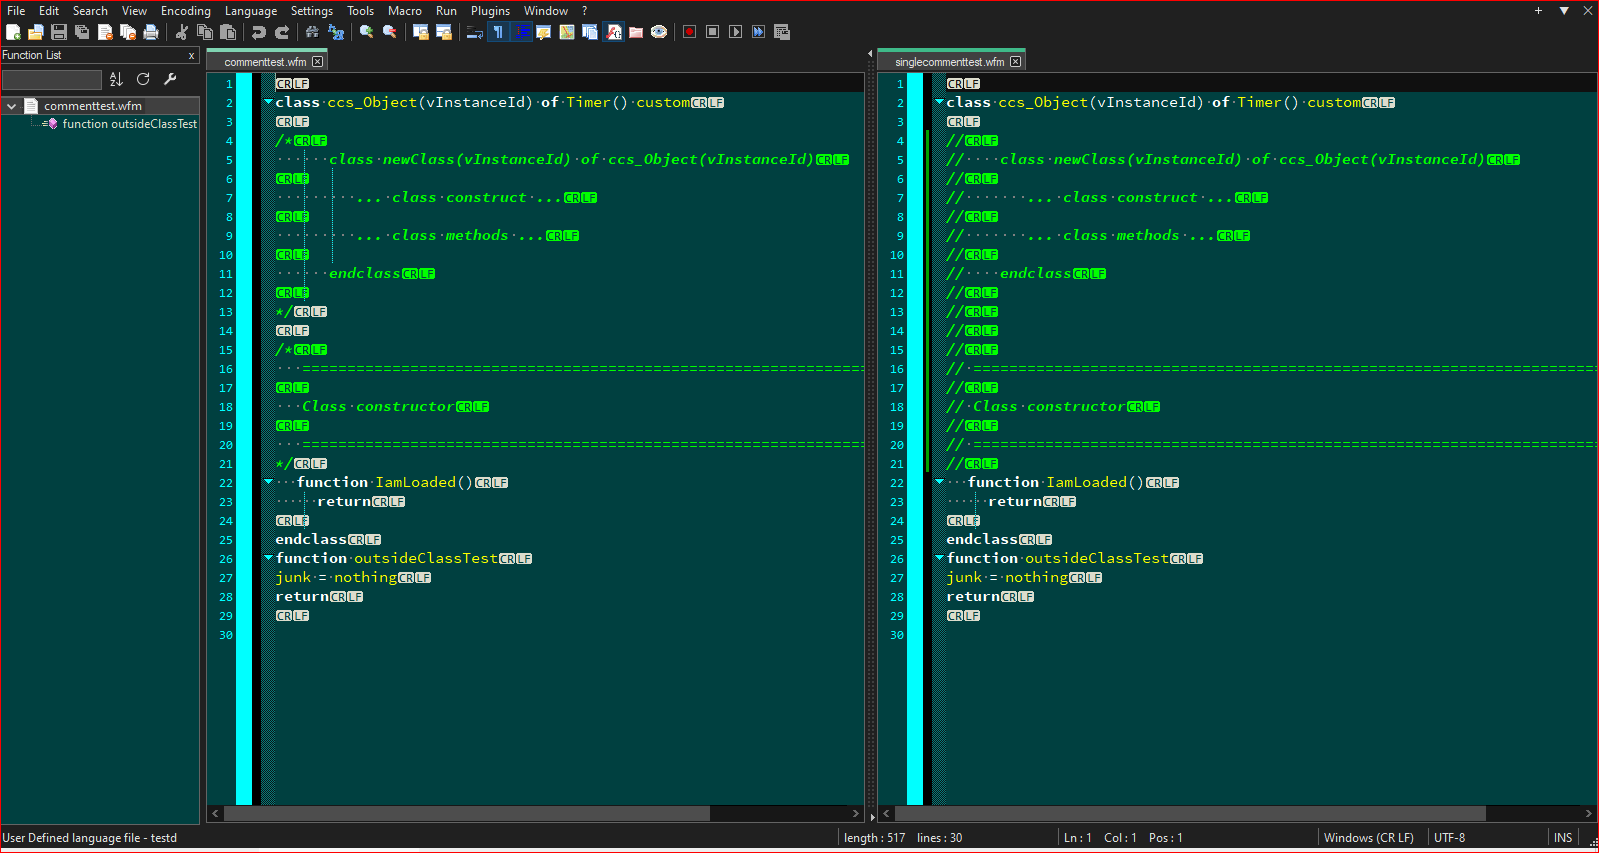Open the File menu
Viewport: 1599px width, 853px height.
[x=16, y=11]
